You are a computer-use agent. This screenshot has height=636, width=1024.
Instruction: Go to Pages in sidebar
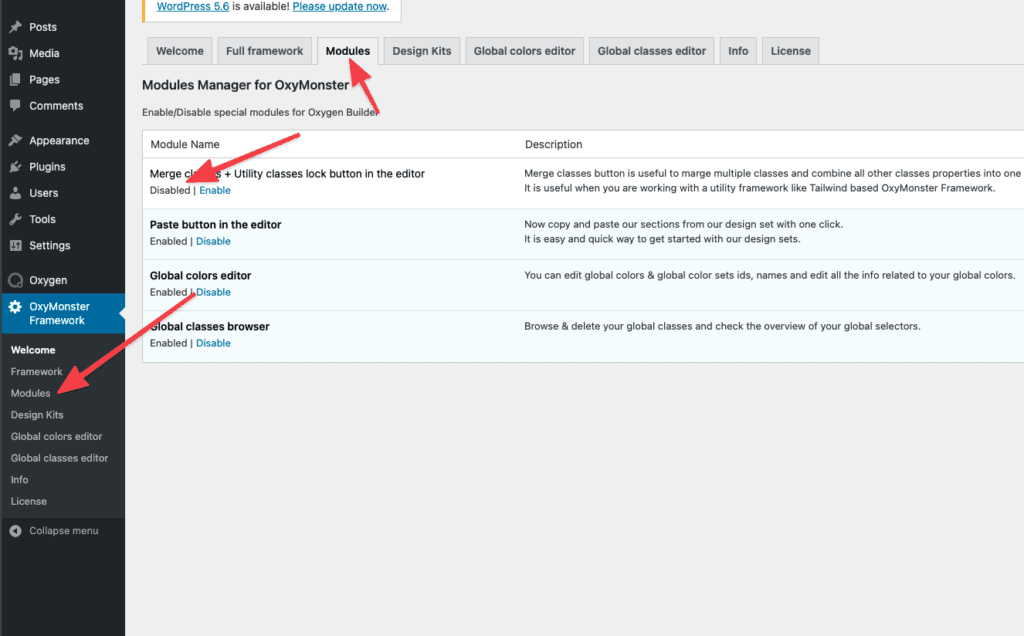click(44, 79)
